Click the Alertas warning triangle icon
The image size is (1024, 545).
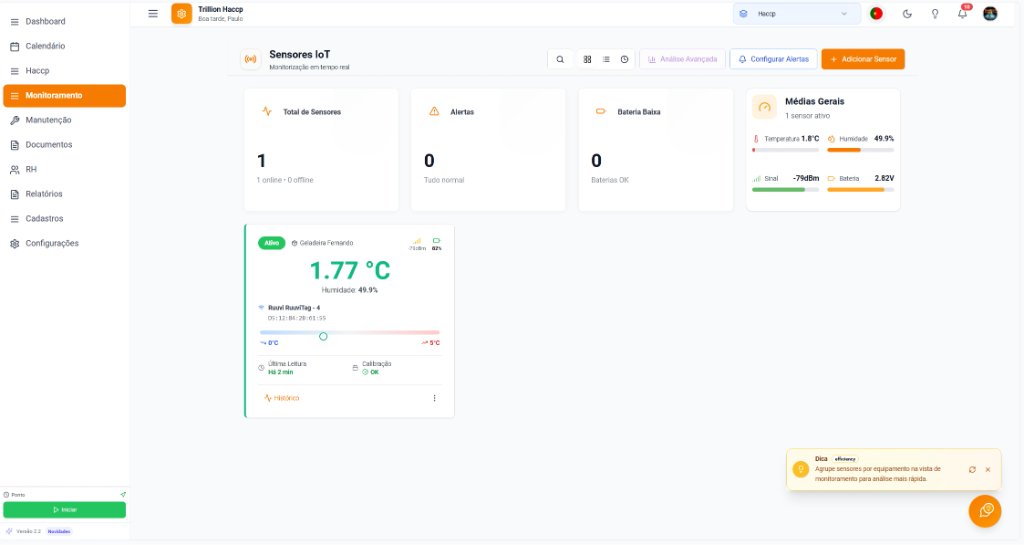[x=434, y=112]
